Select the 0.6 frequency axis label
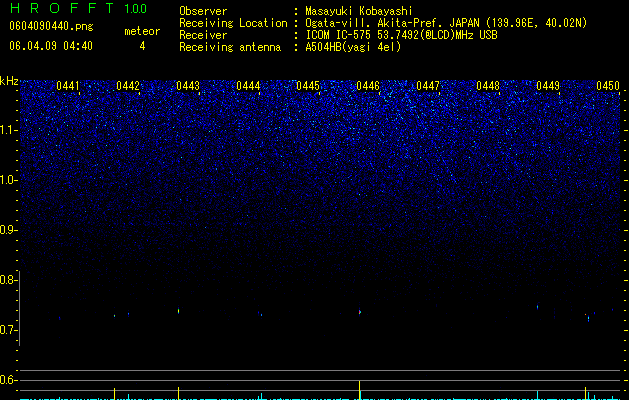 8,380
